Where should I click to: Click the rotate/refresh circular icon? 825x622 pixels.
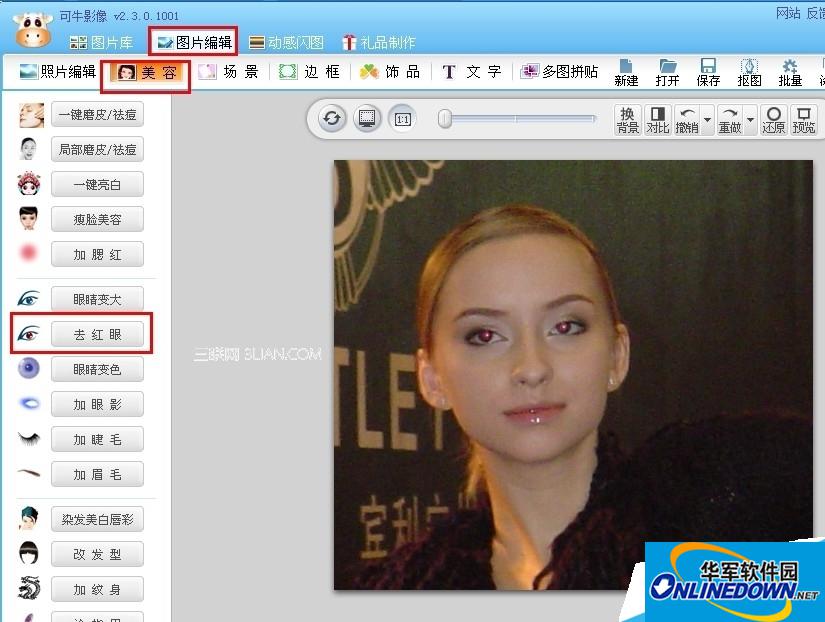[x=333, y=119]
